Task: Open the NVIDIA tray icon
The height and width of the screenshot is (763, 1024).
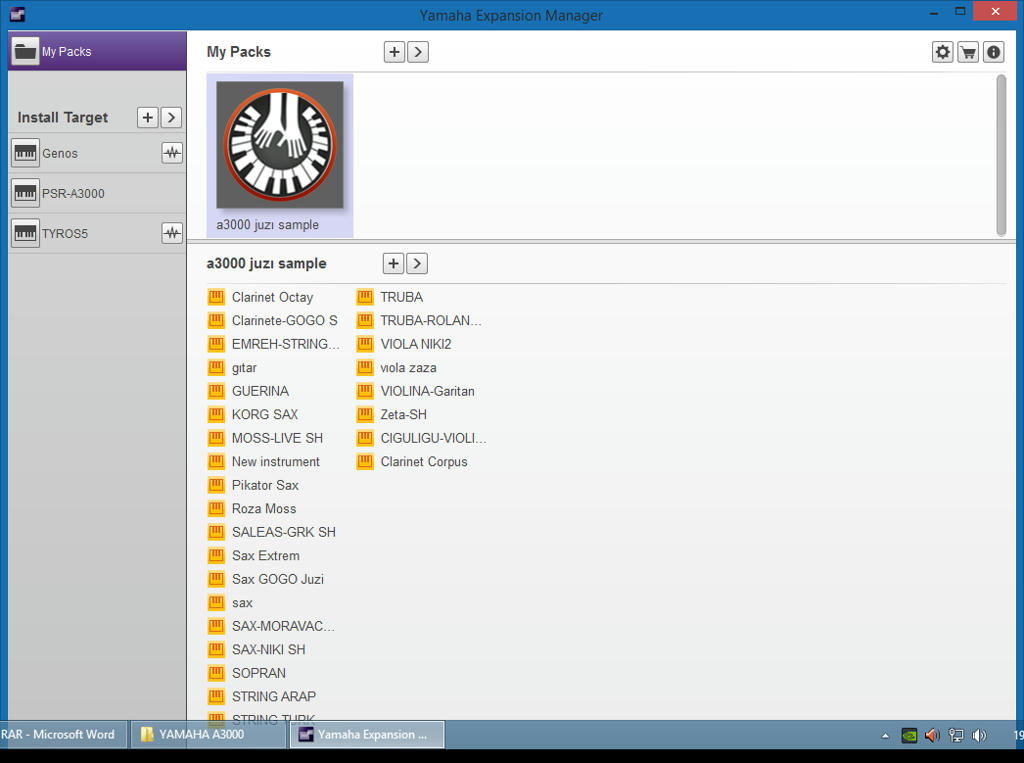Action: pyautogui.click(x=909, y=736)
